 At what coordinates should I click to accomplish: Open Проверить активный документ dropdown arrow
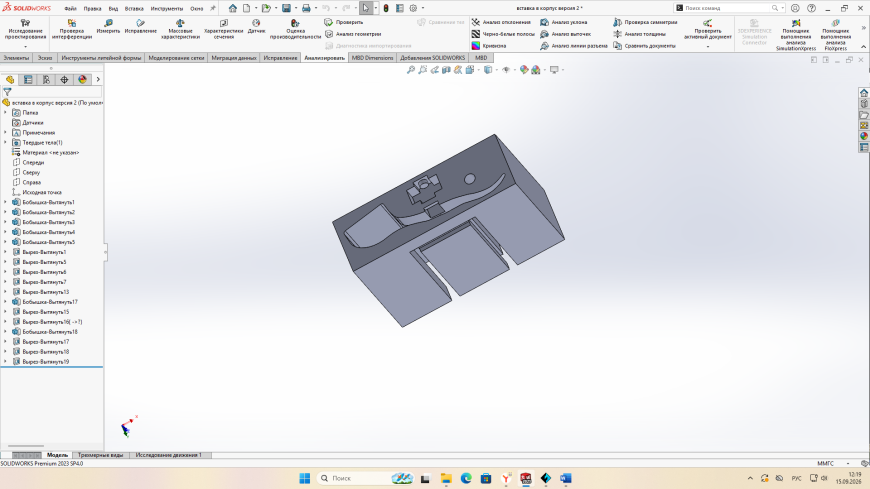point(707,47)
